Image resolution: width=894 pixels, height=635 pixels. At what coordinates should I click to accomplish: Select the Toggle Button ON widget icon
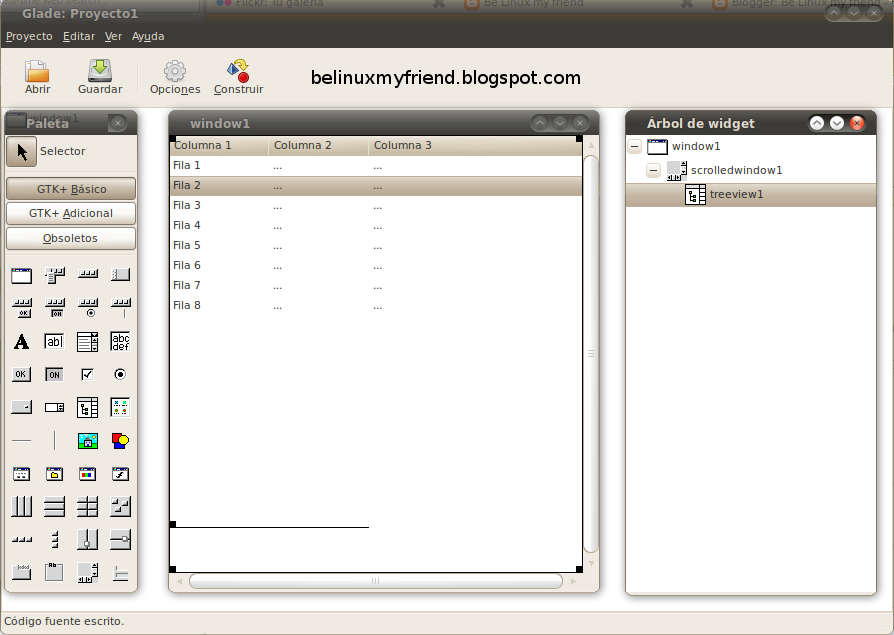(54, 374)
